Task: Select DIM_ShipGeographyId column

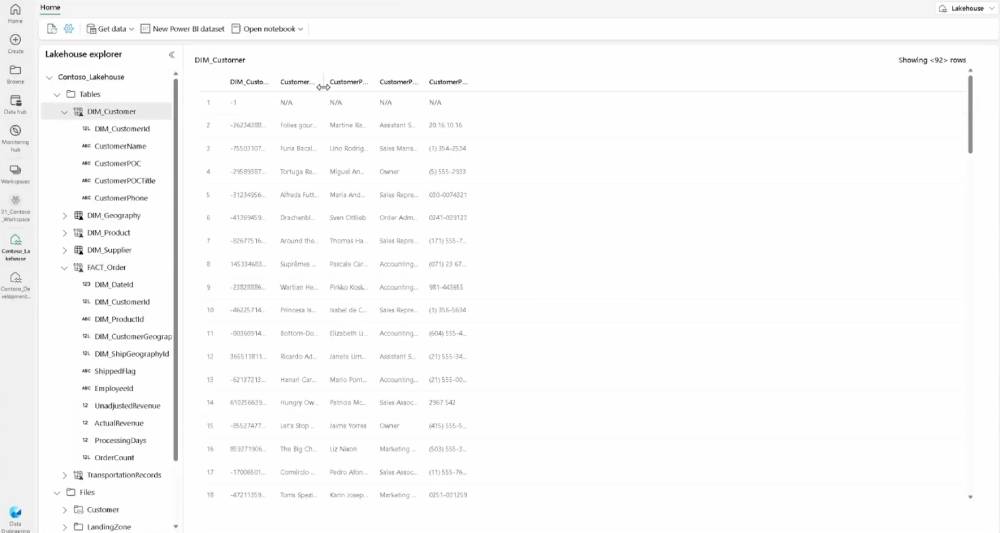Action: pos(131,353)
